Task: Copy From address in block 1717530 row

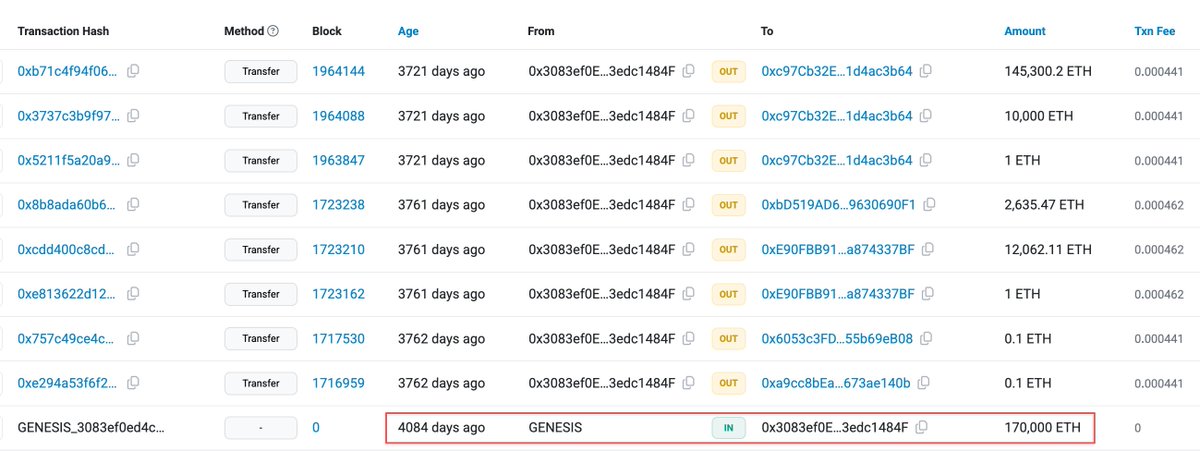Action: [688, 338]
